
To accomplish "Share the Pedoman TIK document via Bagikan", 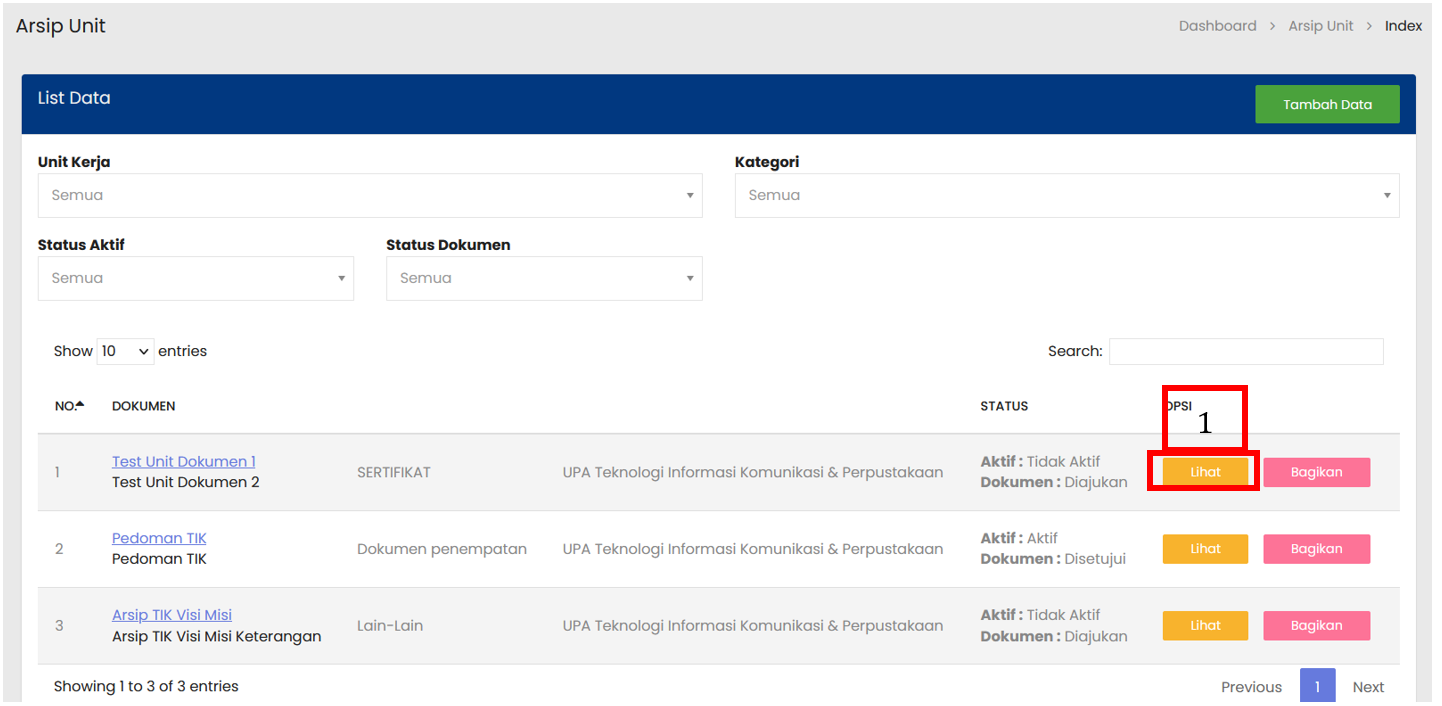I will 1316,549.
